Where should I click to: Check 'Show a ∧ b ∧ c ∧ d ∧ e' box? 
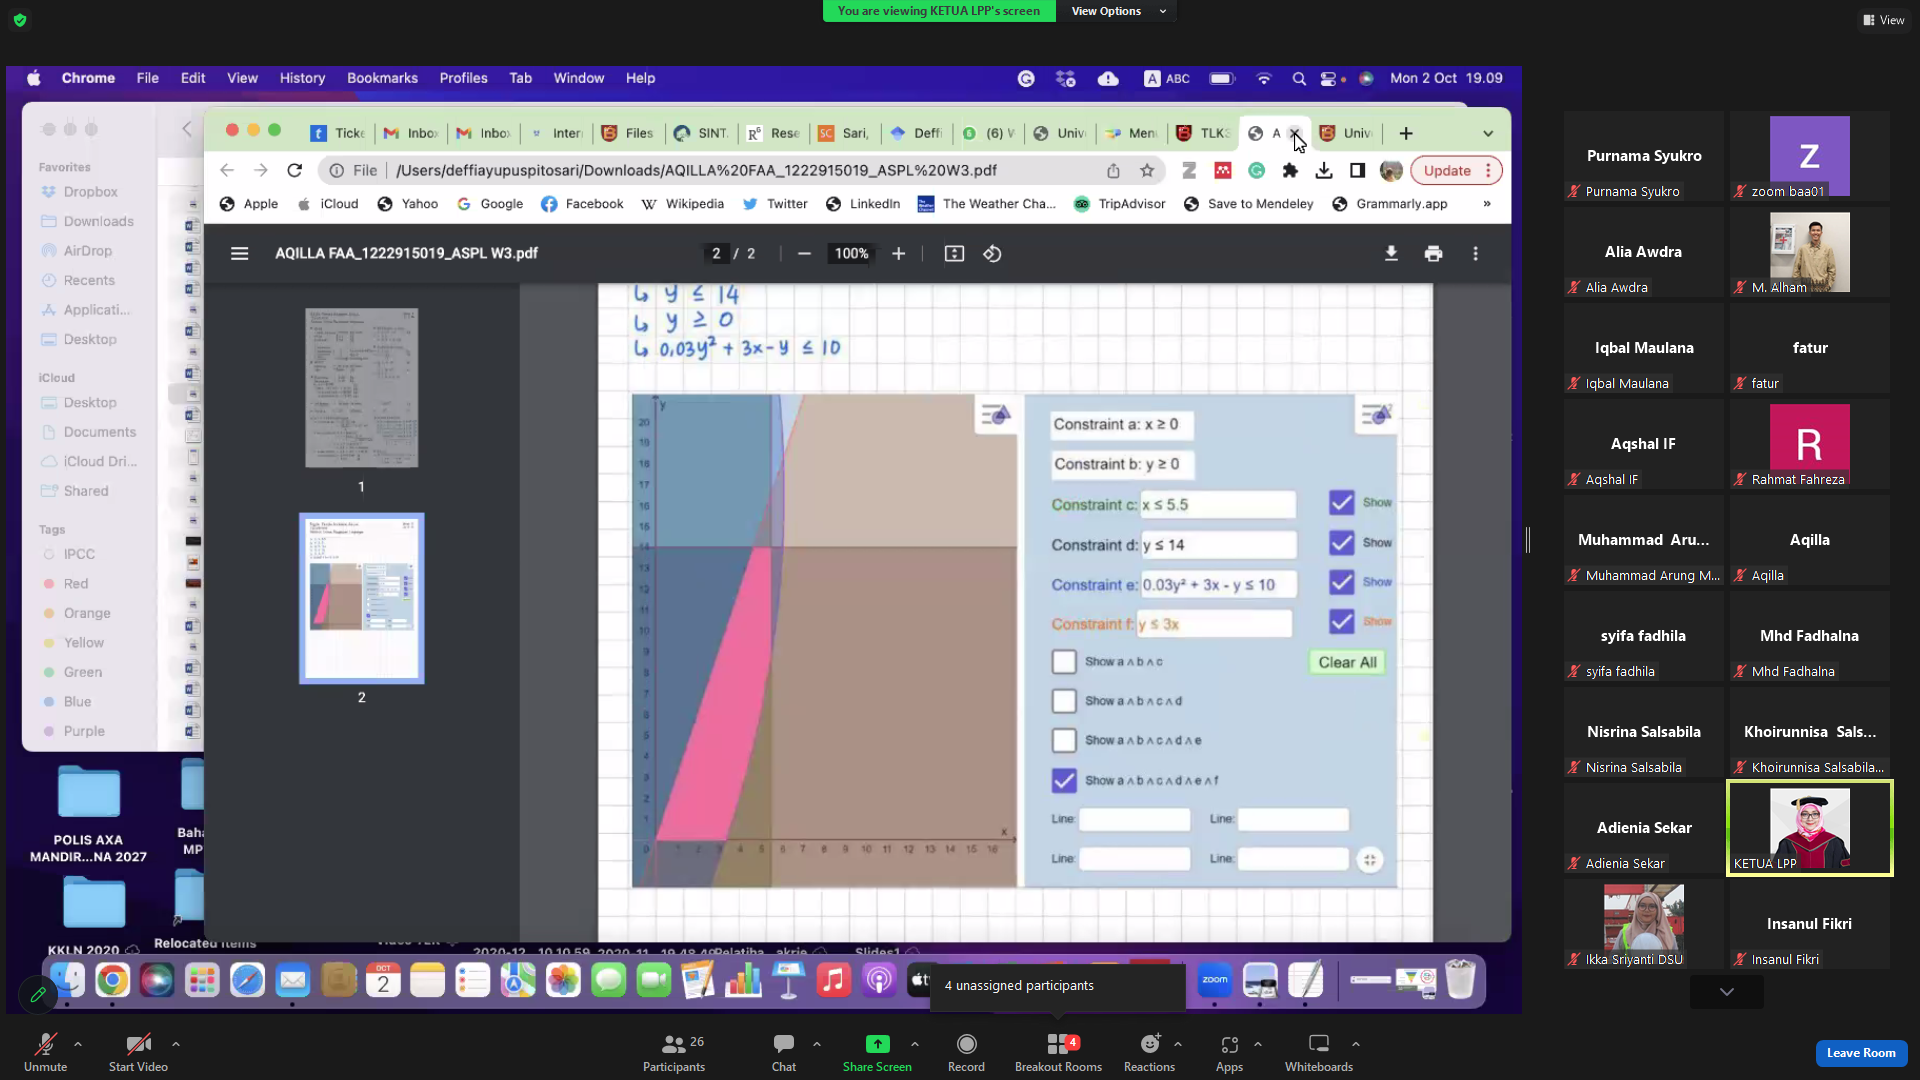tap(1064, 740)
